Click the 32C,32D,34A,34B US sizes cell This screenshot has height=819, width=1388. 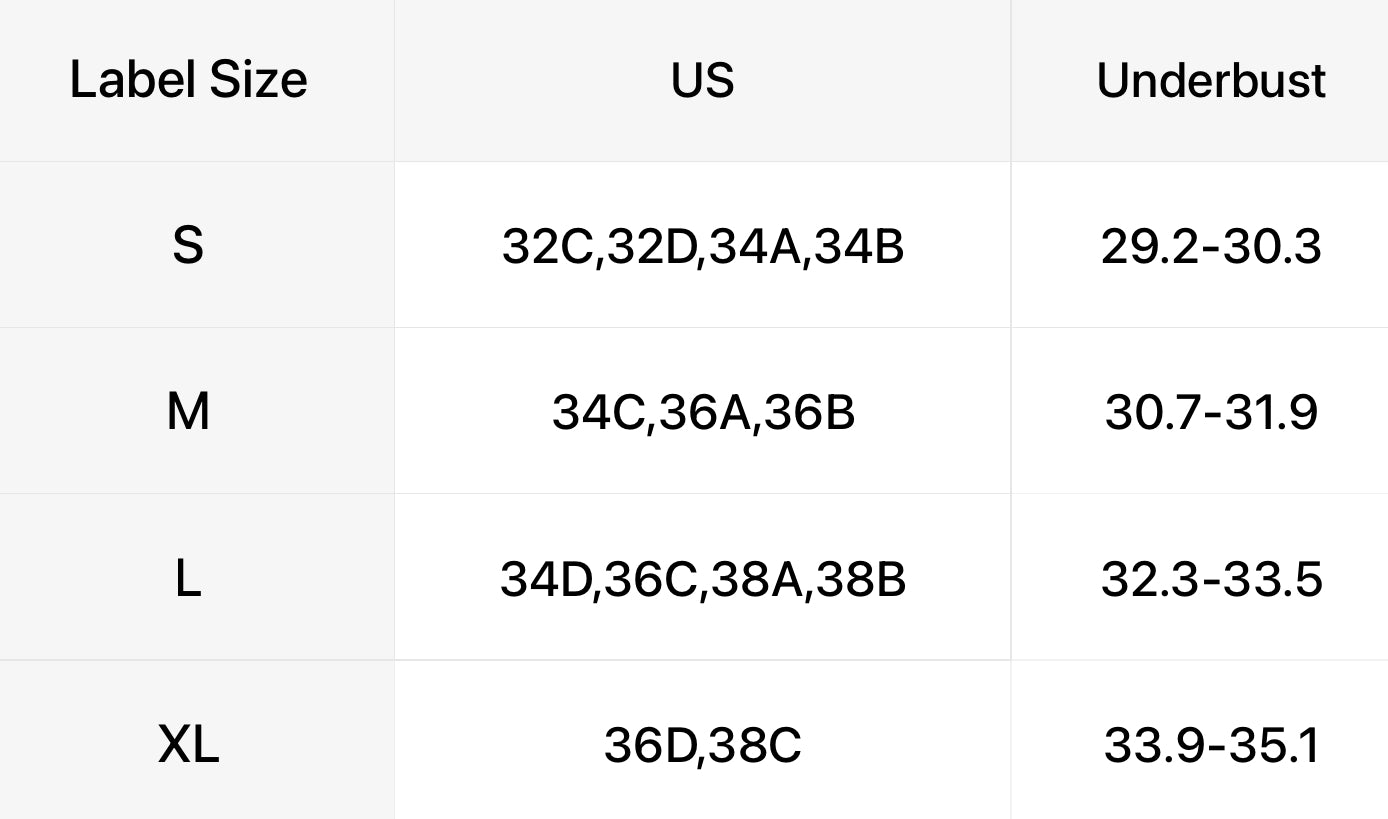tap(702, 246)
